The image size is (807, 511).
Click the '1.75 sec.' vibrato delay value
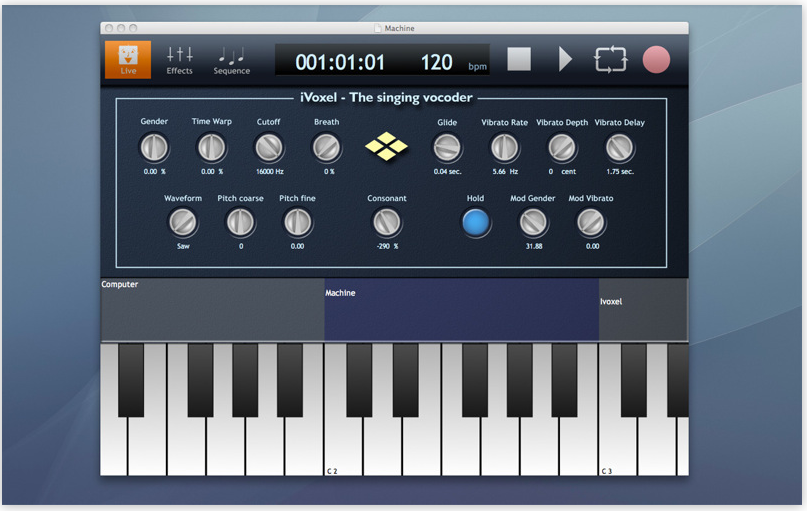click(620, 171)
